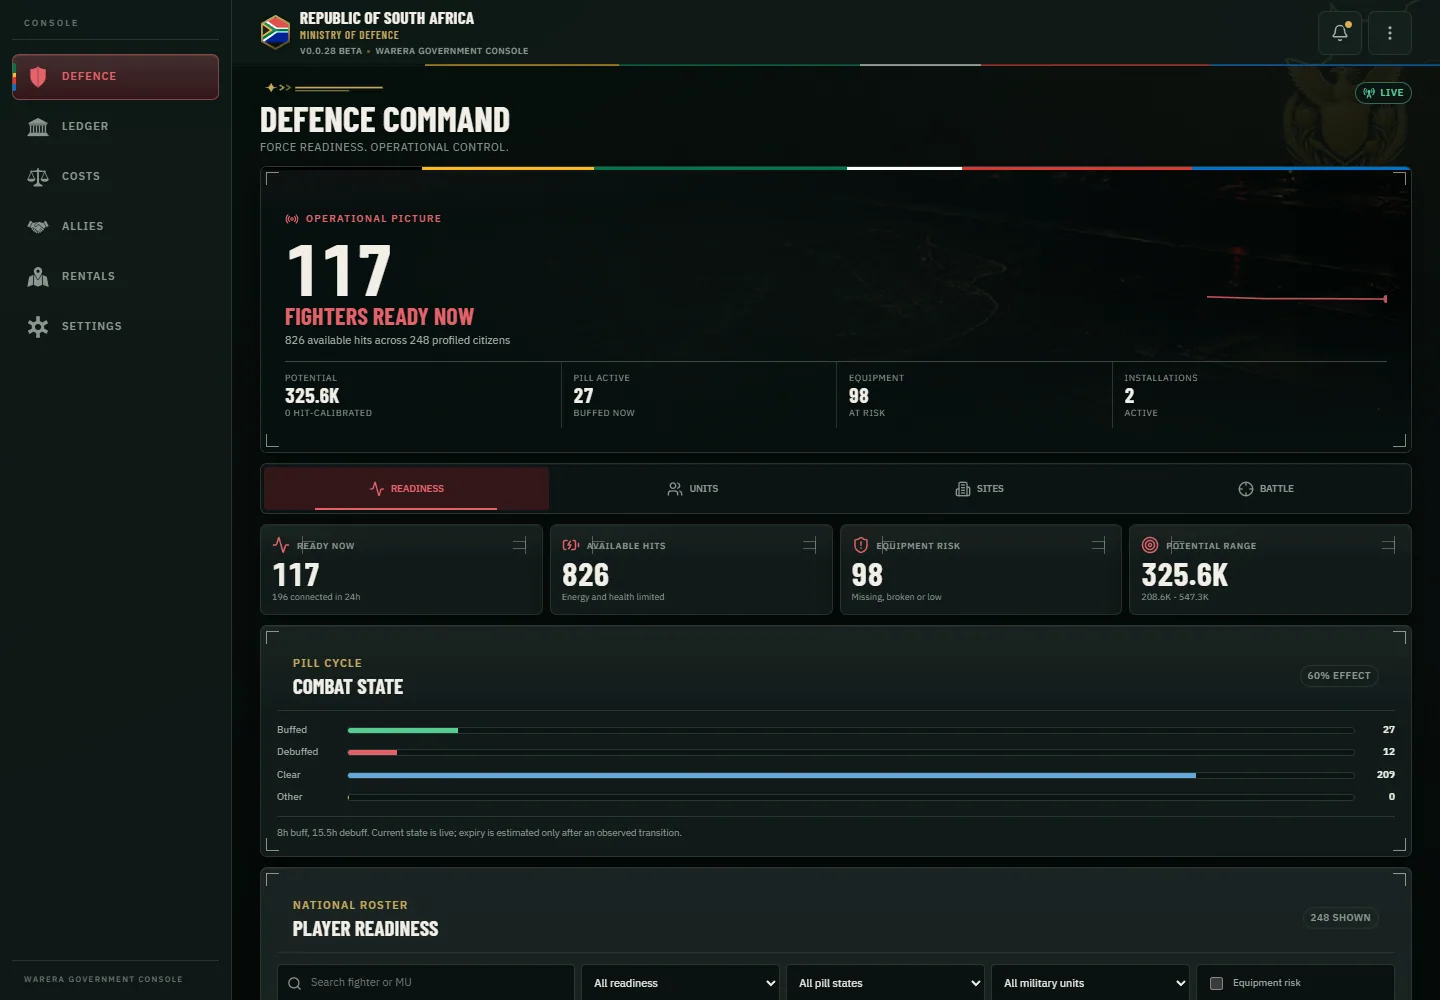Click the target icon on Potential Range card
Viewport: 1440px width, 1000px height.
pyautogui.click(x=1150, y=545)
